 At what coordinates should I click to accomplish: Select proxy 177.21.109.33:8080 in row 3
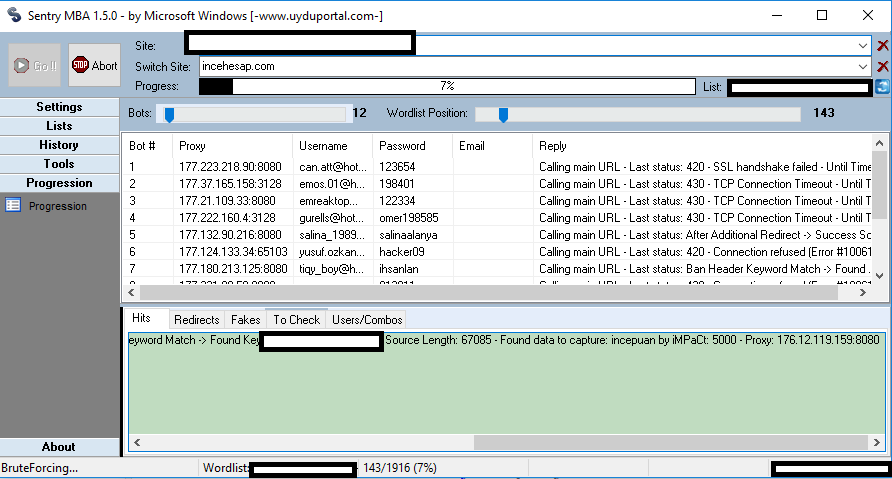coord(227,201)
